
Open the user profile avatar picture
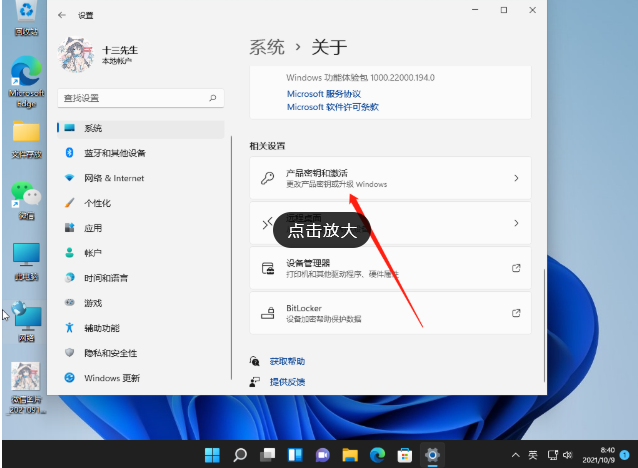pos(76,55)
